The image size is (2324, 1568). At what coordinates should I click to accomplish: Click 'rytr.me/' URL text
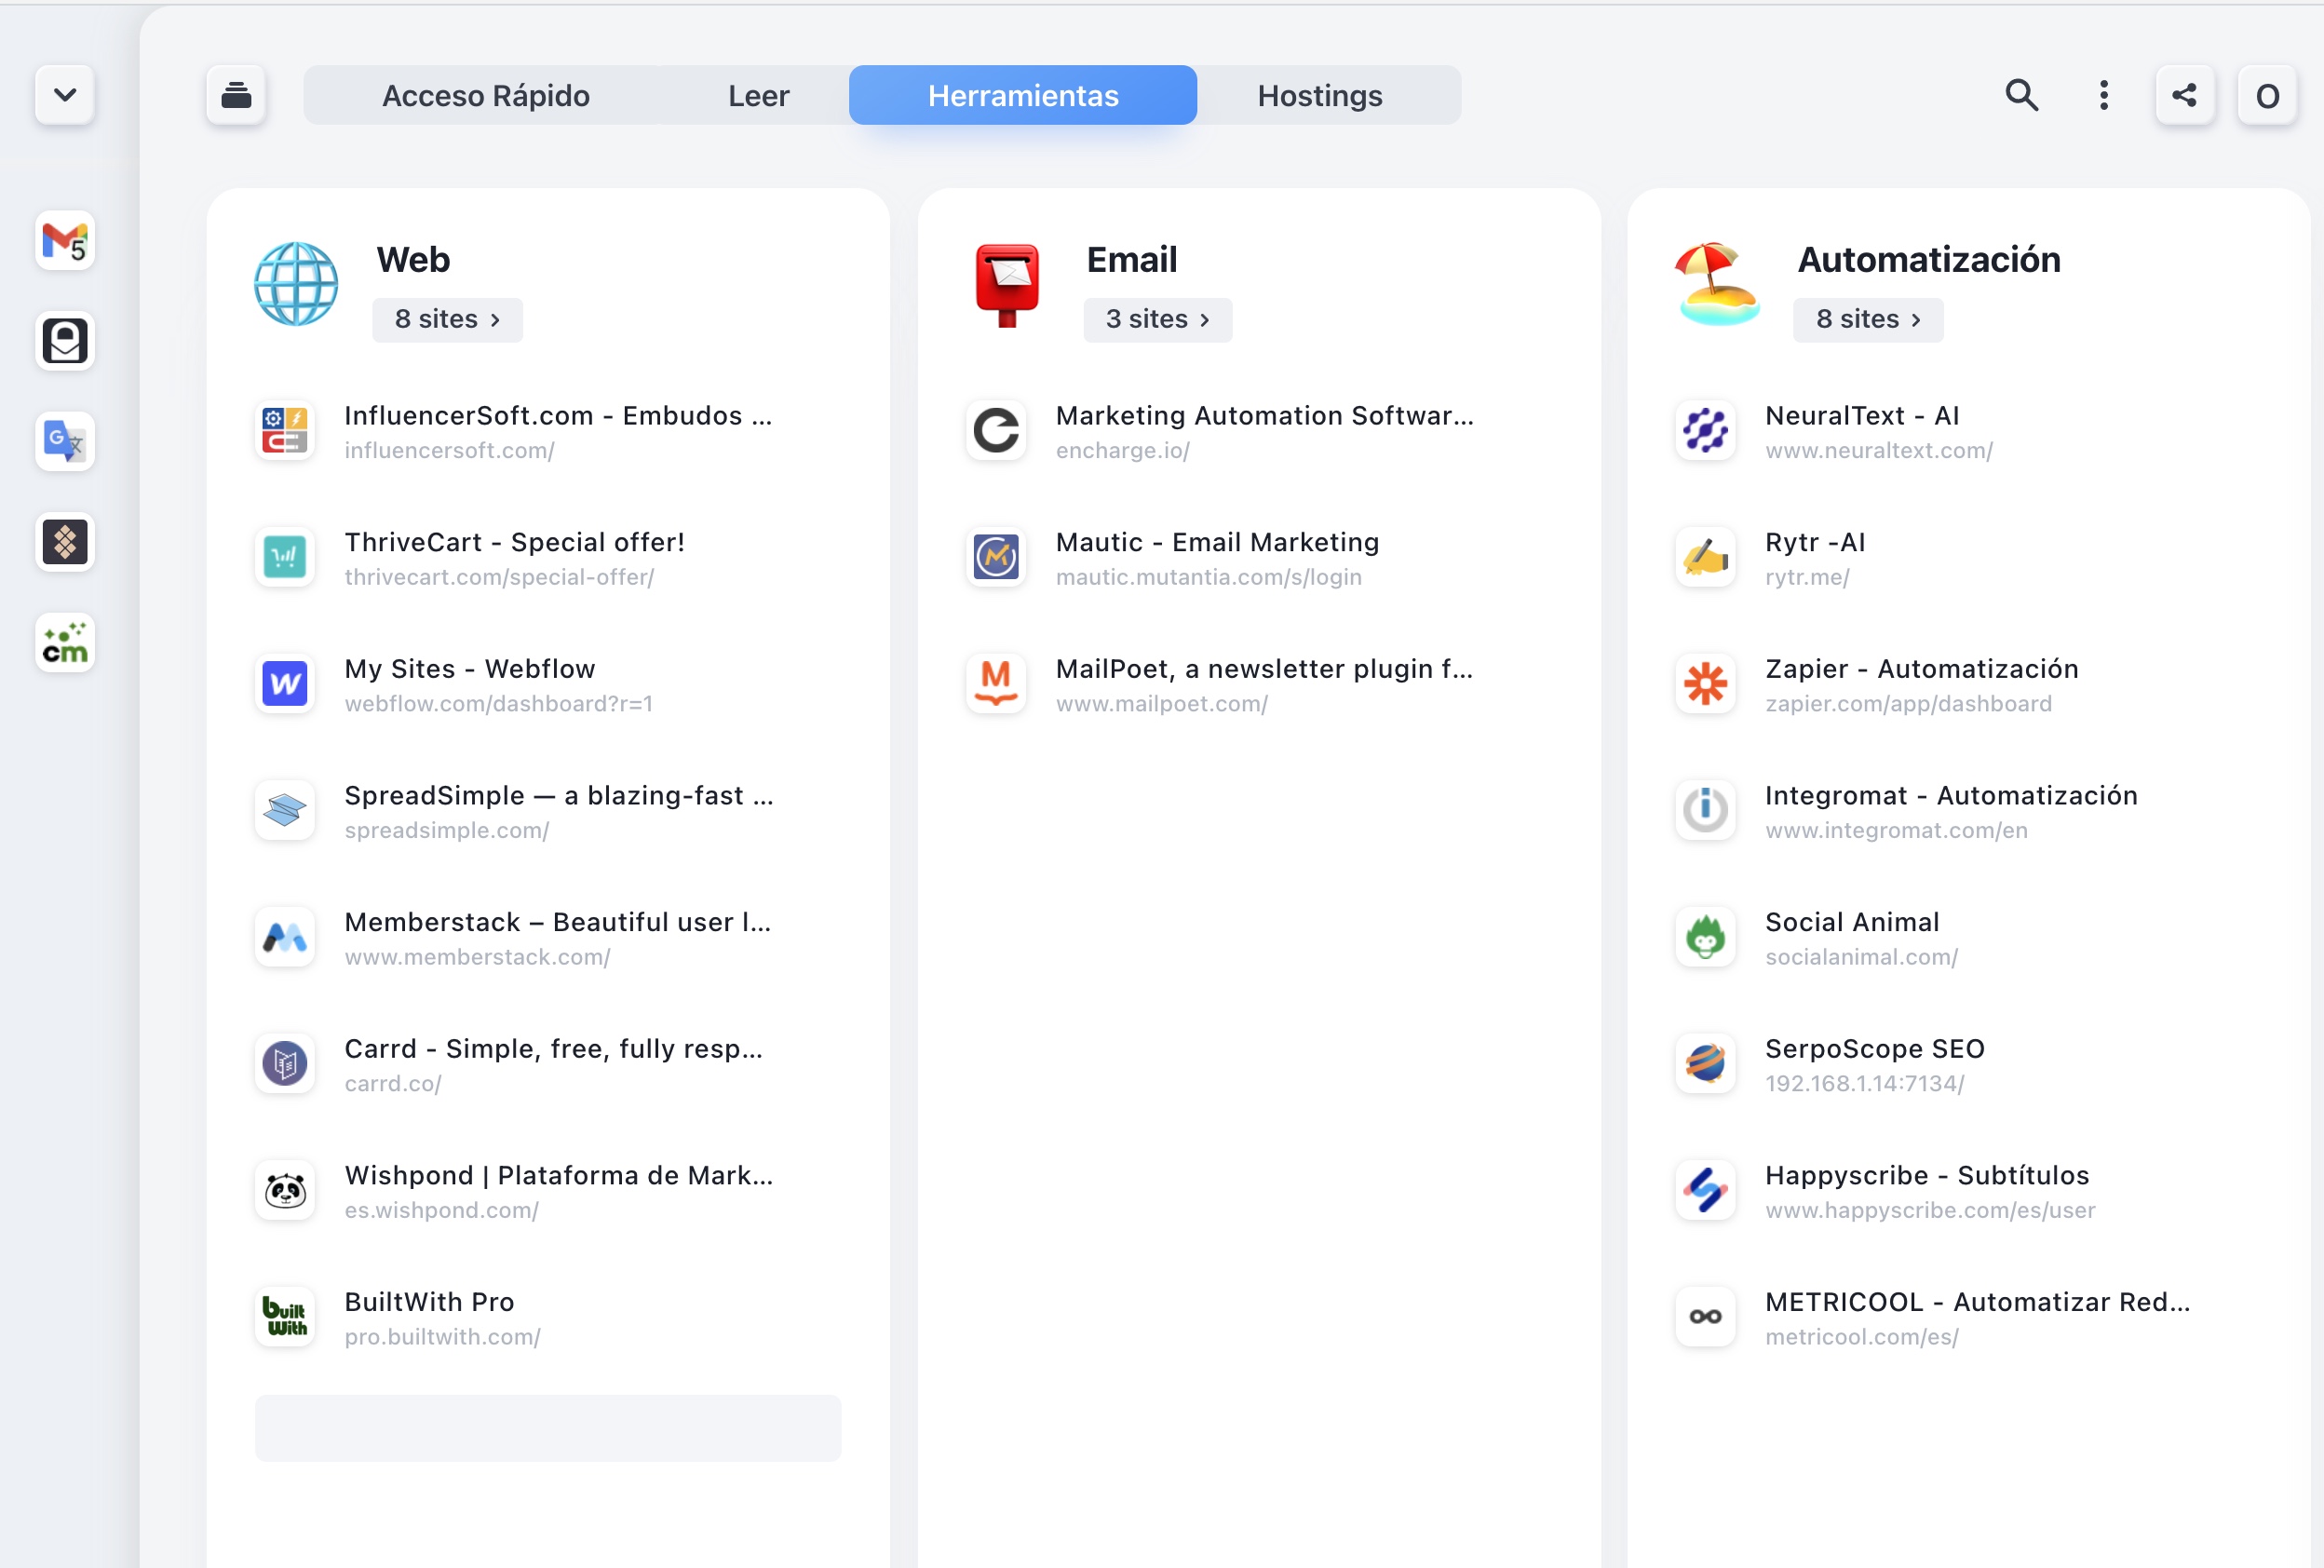pos(1808,577)
